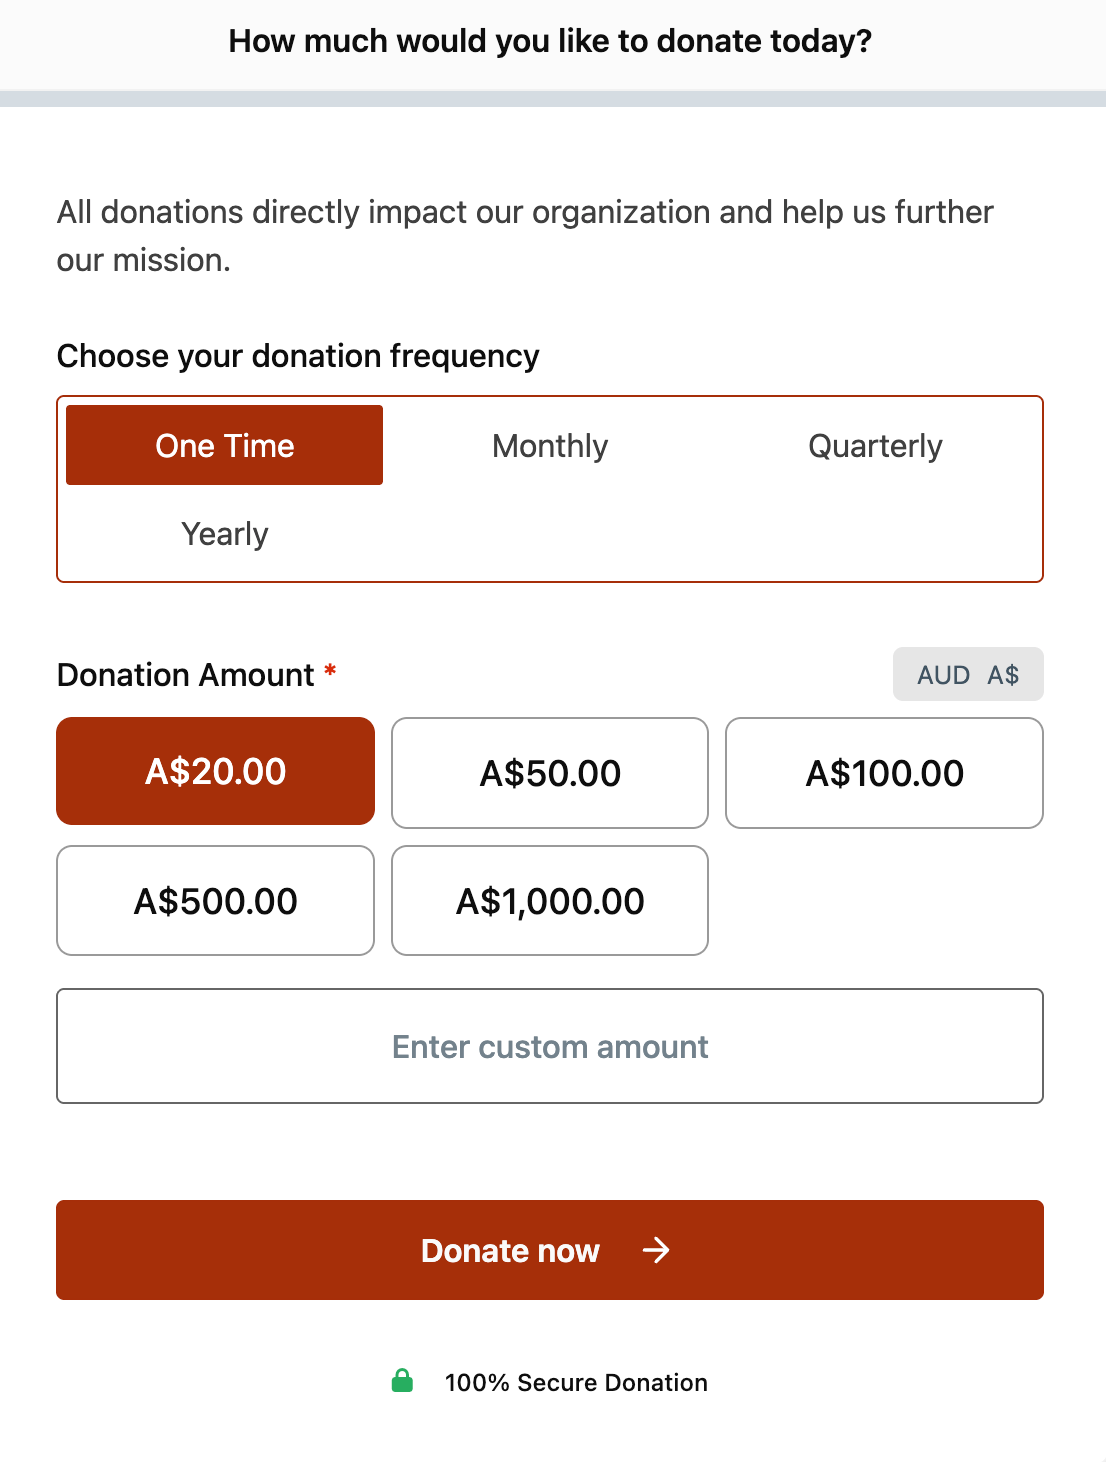
Task: Click the Donation Amount label
Action: pos(185,675)
